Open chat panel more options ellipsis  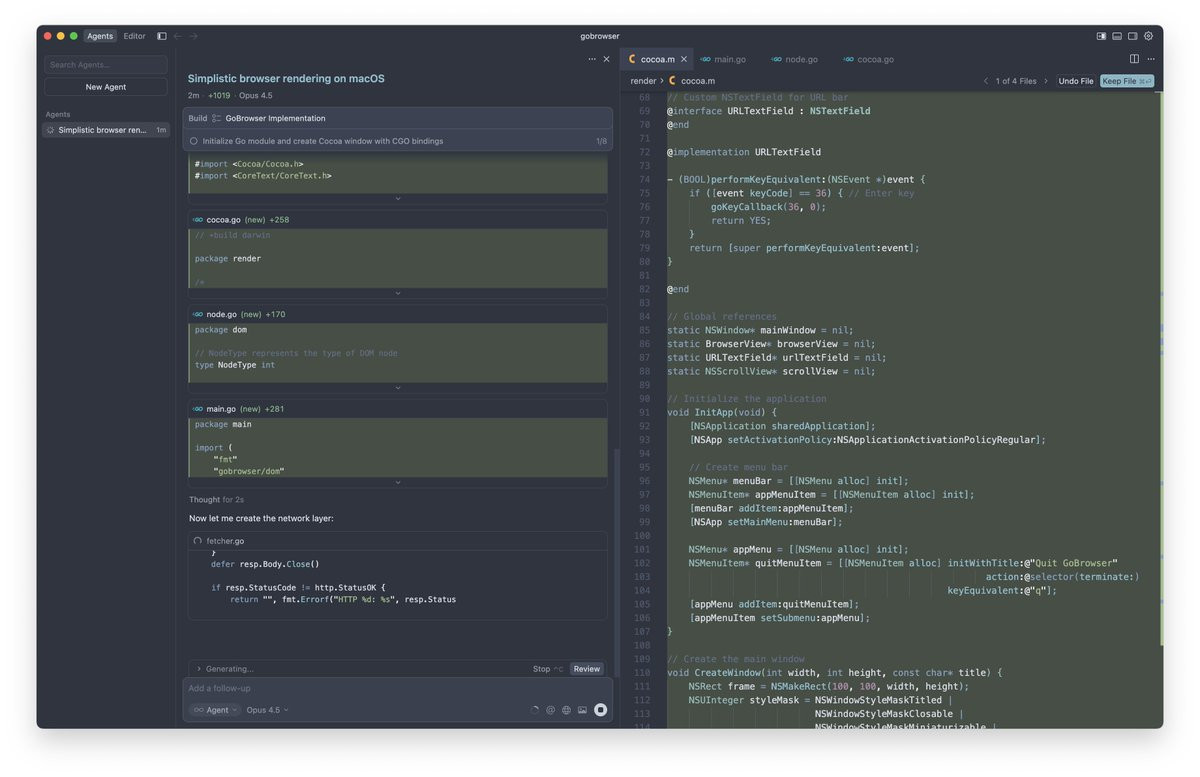[592, 59]
